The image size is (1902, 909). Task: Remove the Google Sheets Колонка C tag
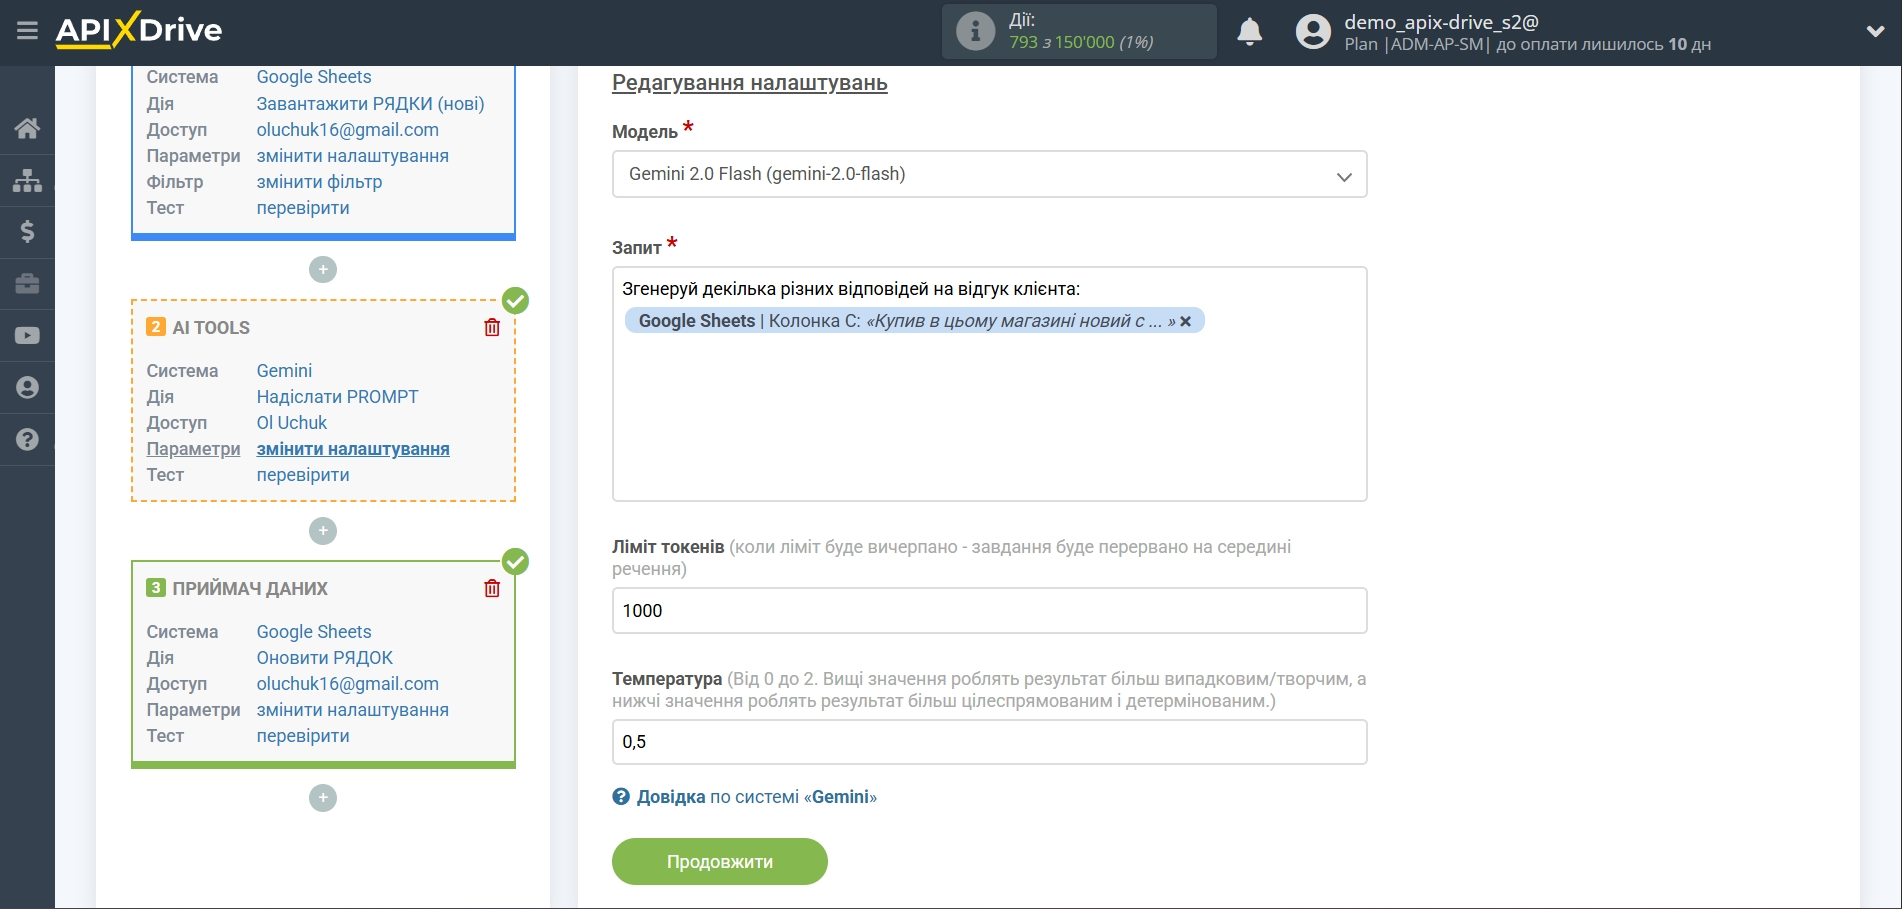[x=1185, y=321]
